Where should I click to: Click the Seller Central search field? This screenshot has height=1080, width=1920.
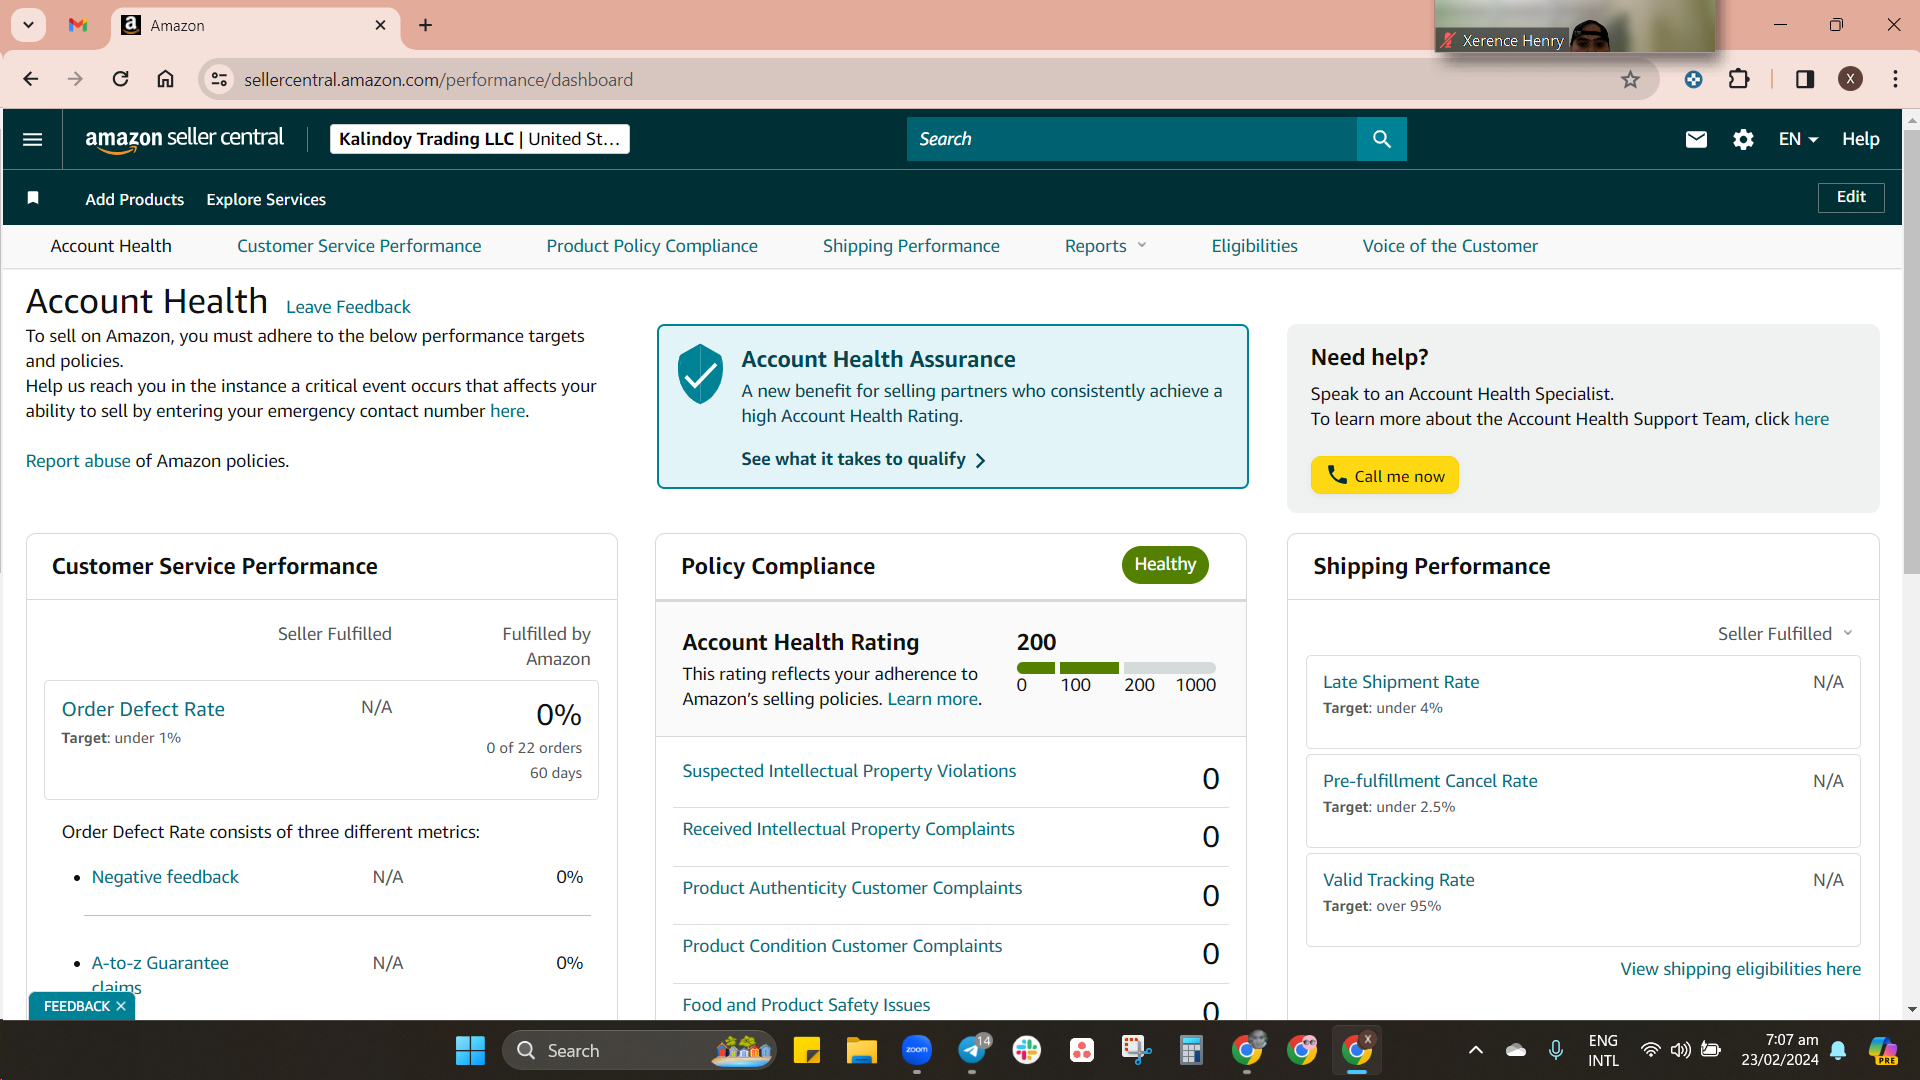[1132, 139]
